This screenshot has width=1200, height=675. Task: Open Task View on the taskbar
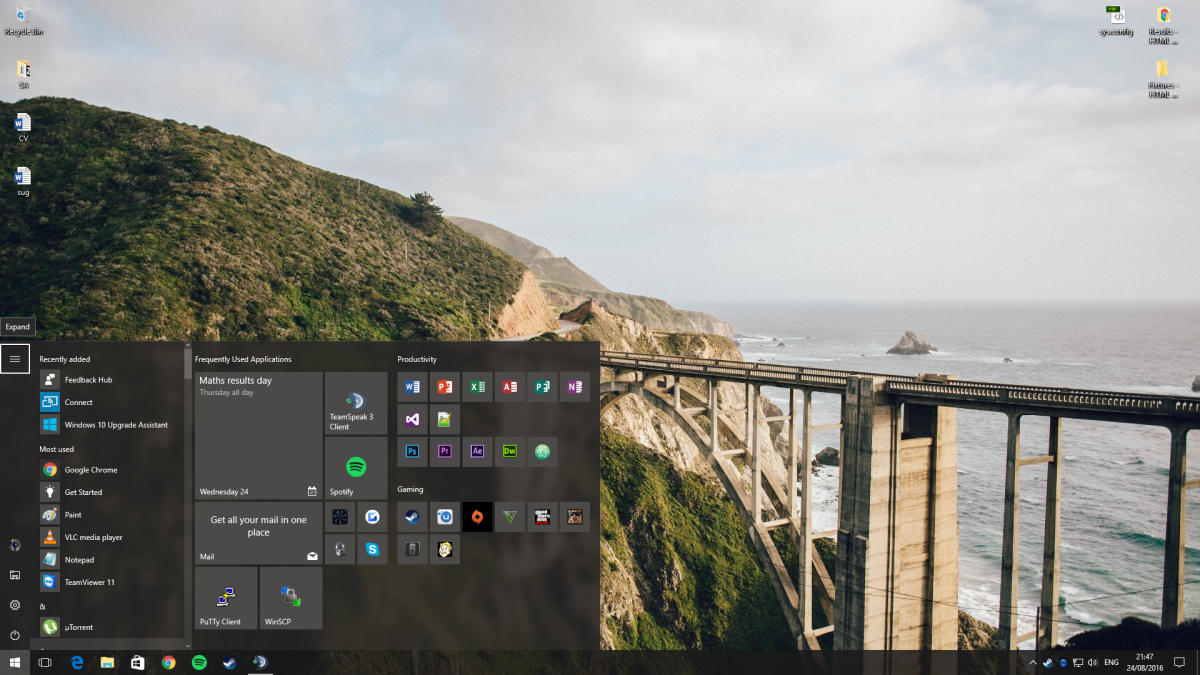(45, 662)
